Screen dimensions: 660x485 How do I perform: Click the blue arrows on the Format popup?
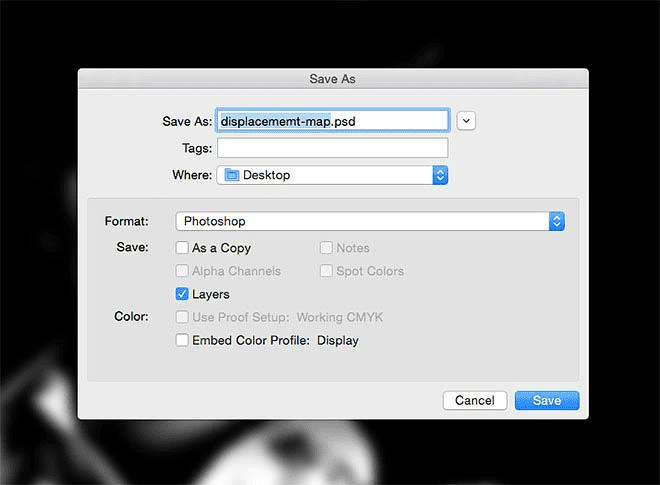(x=557, y=221)
